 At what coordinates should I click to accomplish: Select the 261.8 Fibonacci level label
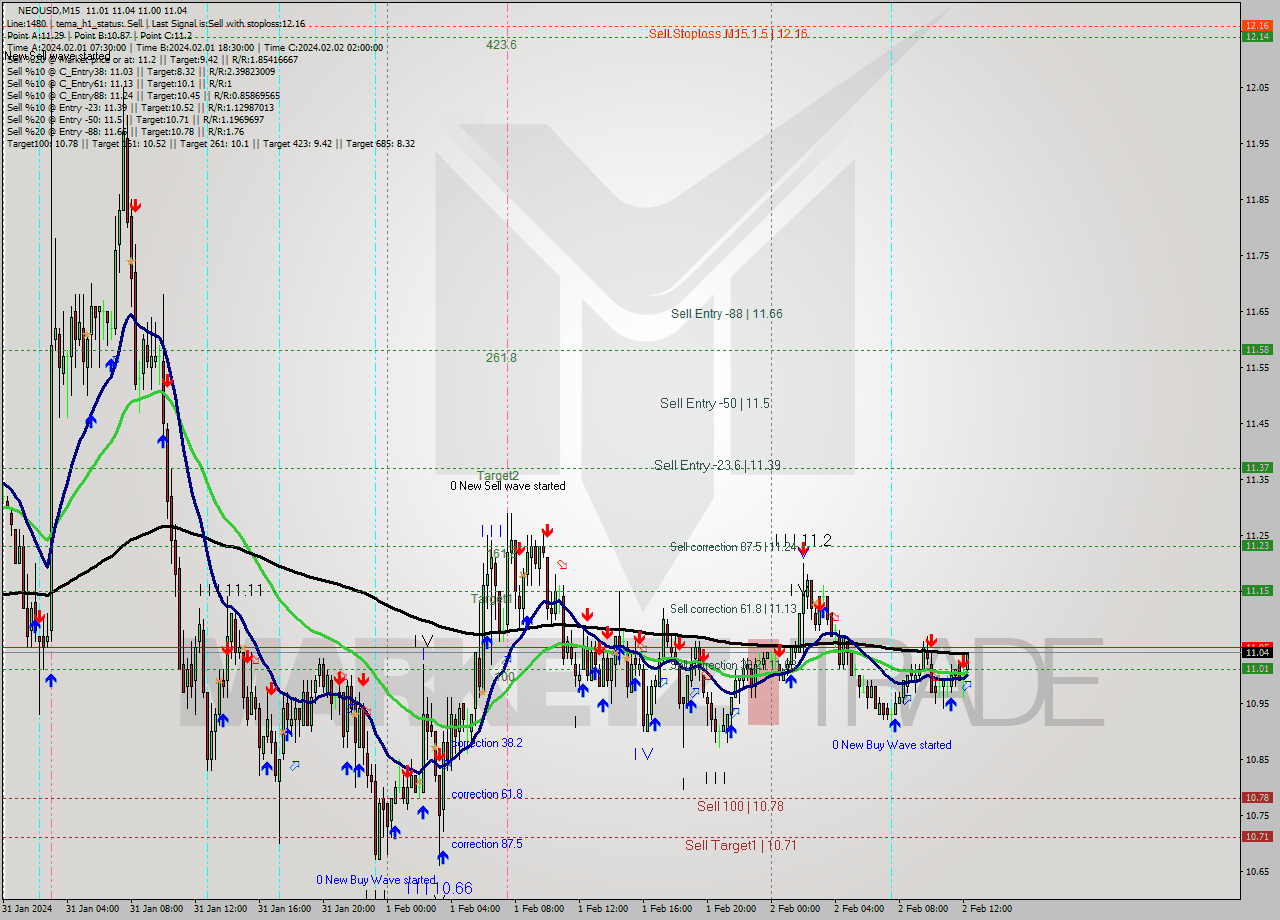click(x=501, y=357)
